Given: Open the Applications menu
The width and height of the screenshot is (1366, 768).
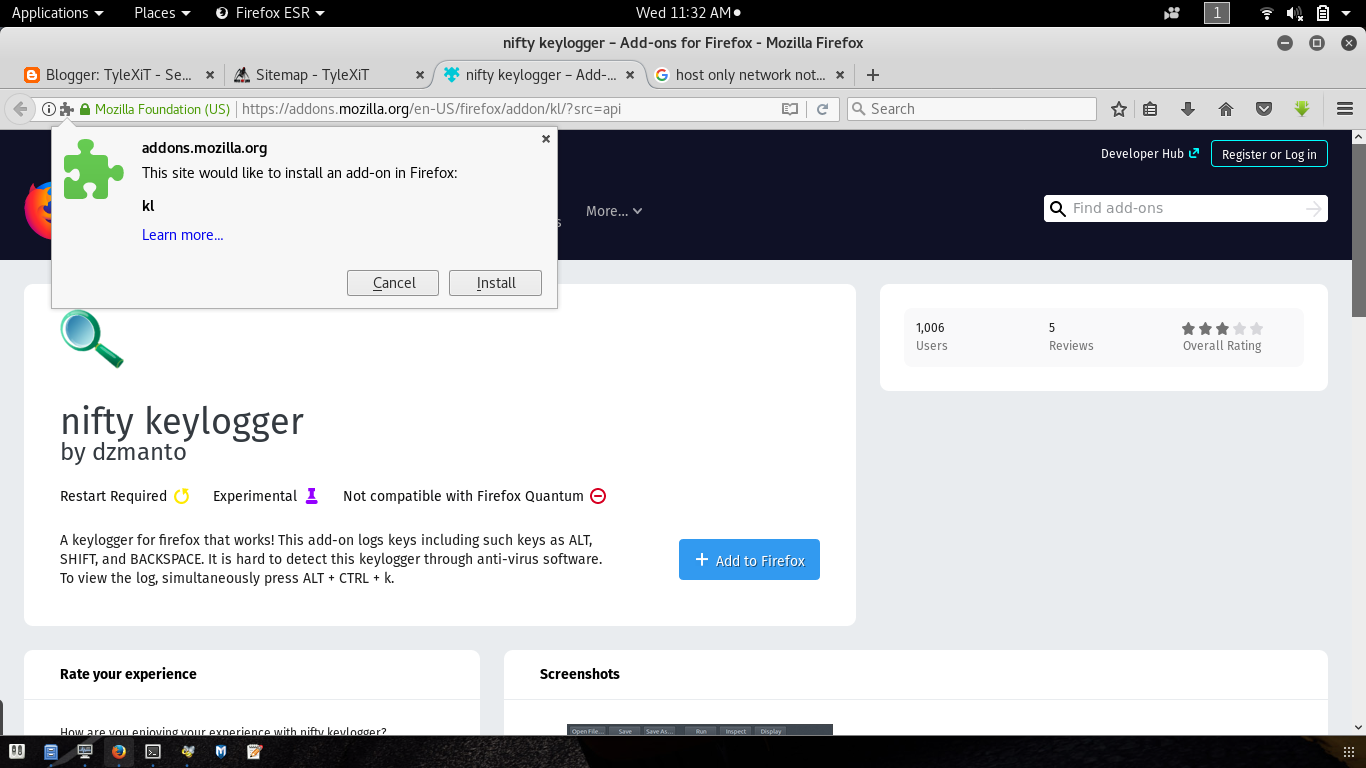Looking at the screenshot, I should (57, 13).
